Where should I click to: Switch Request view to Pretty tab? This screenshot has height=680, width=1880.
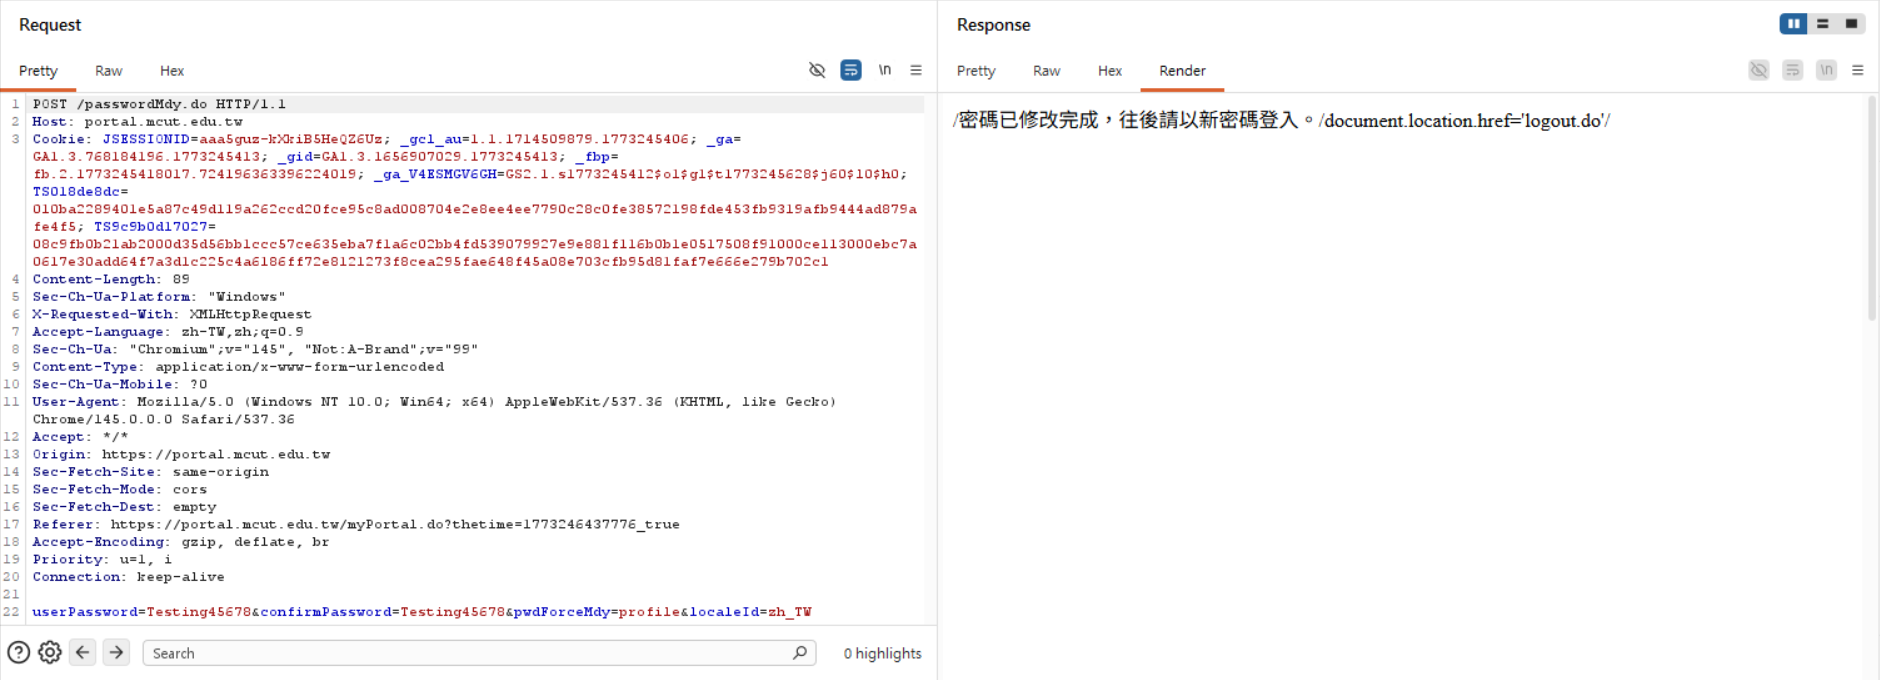click(x=38, y=71)
